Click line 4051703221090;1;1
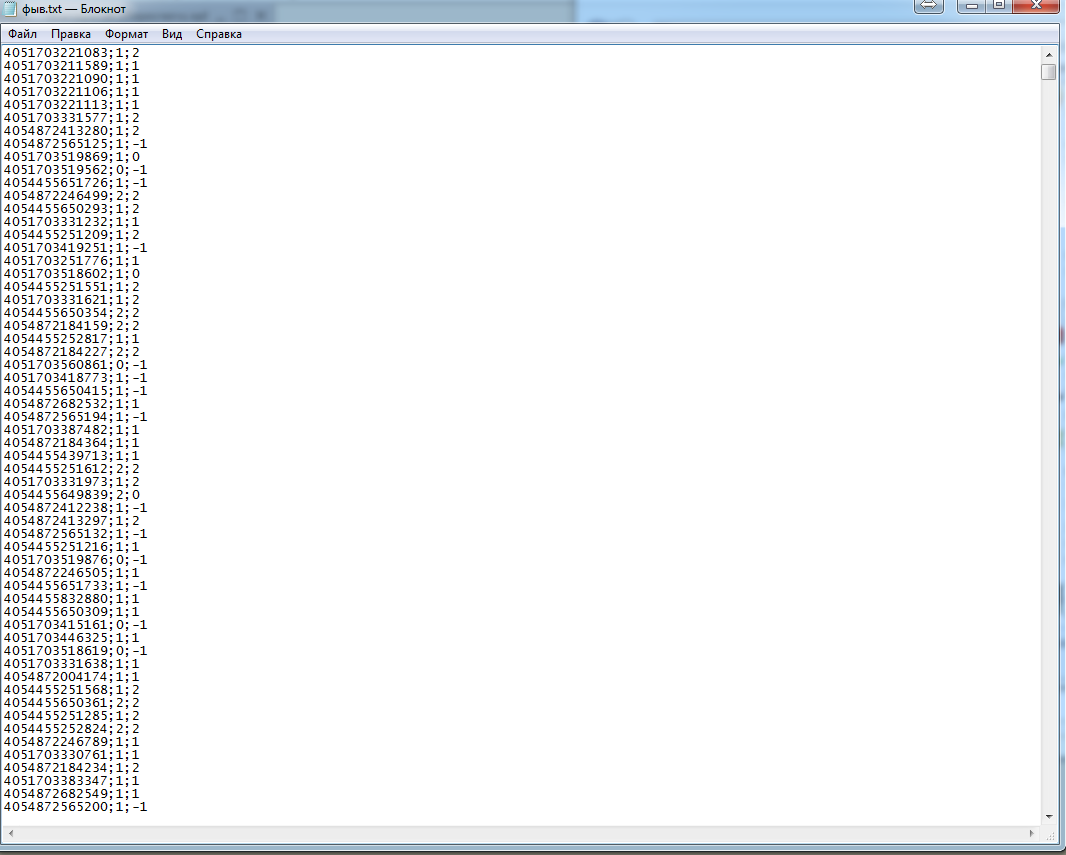The height and width of the screenshot is (855, 1066). tap(71, 78)
